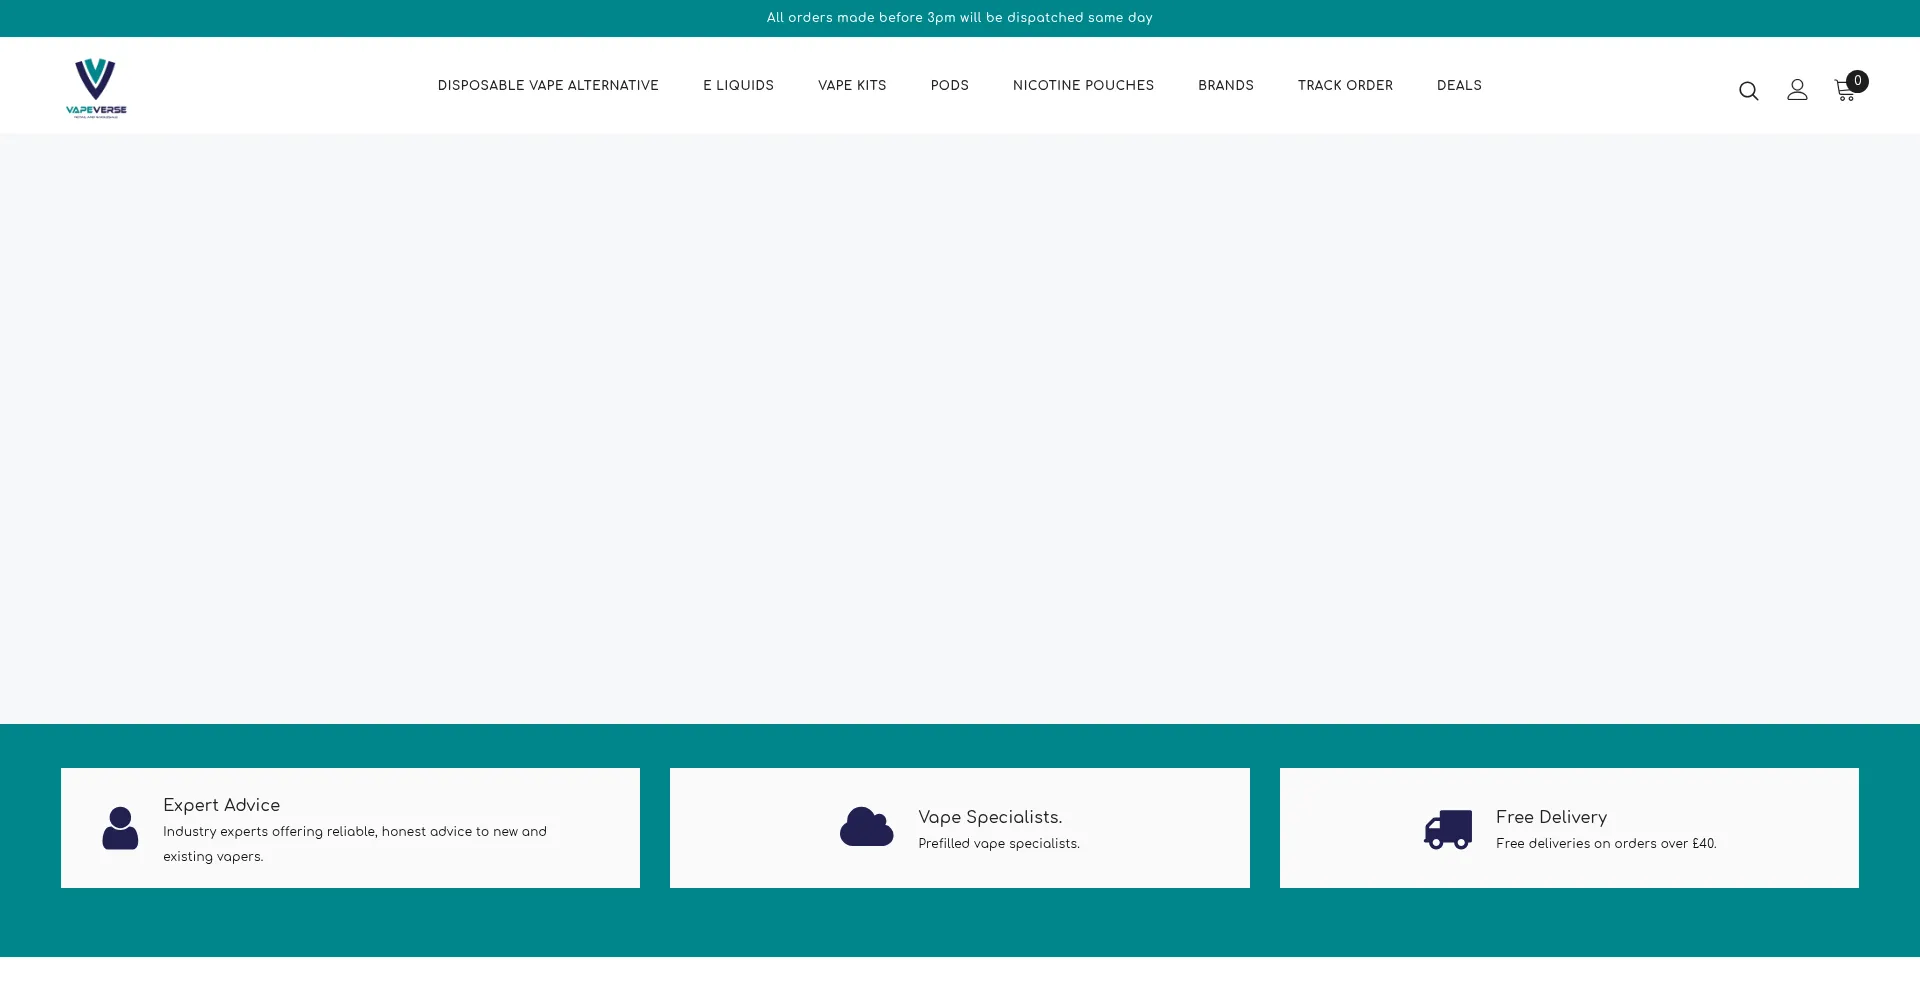Open the user account icon
The image size is (1920, 993).
click(1797, 90)
